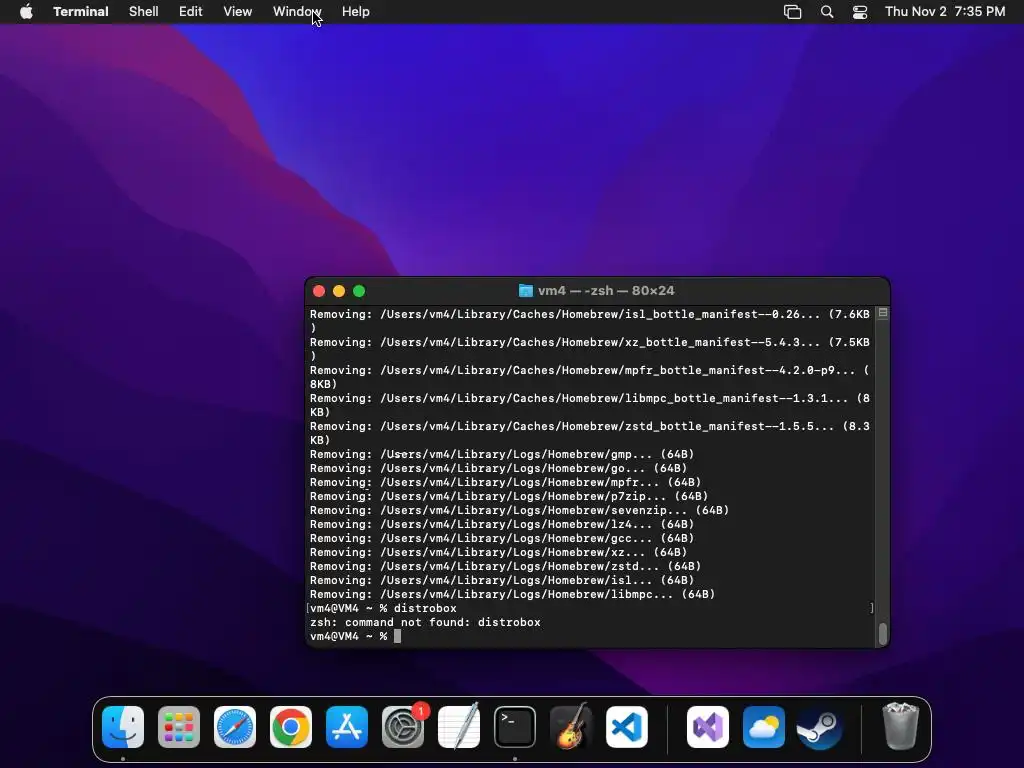The height and width of the screenshot is (768, 1024).
Task: Open the Terminal application menu
Action: point(81,12)
